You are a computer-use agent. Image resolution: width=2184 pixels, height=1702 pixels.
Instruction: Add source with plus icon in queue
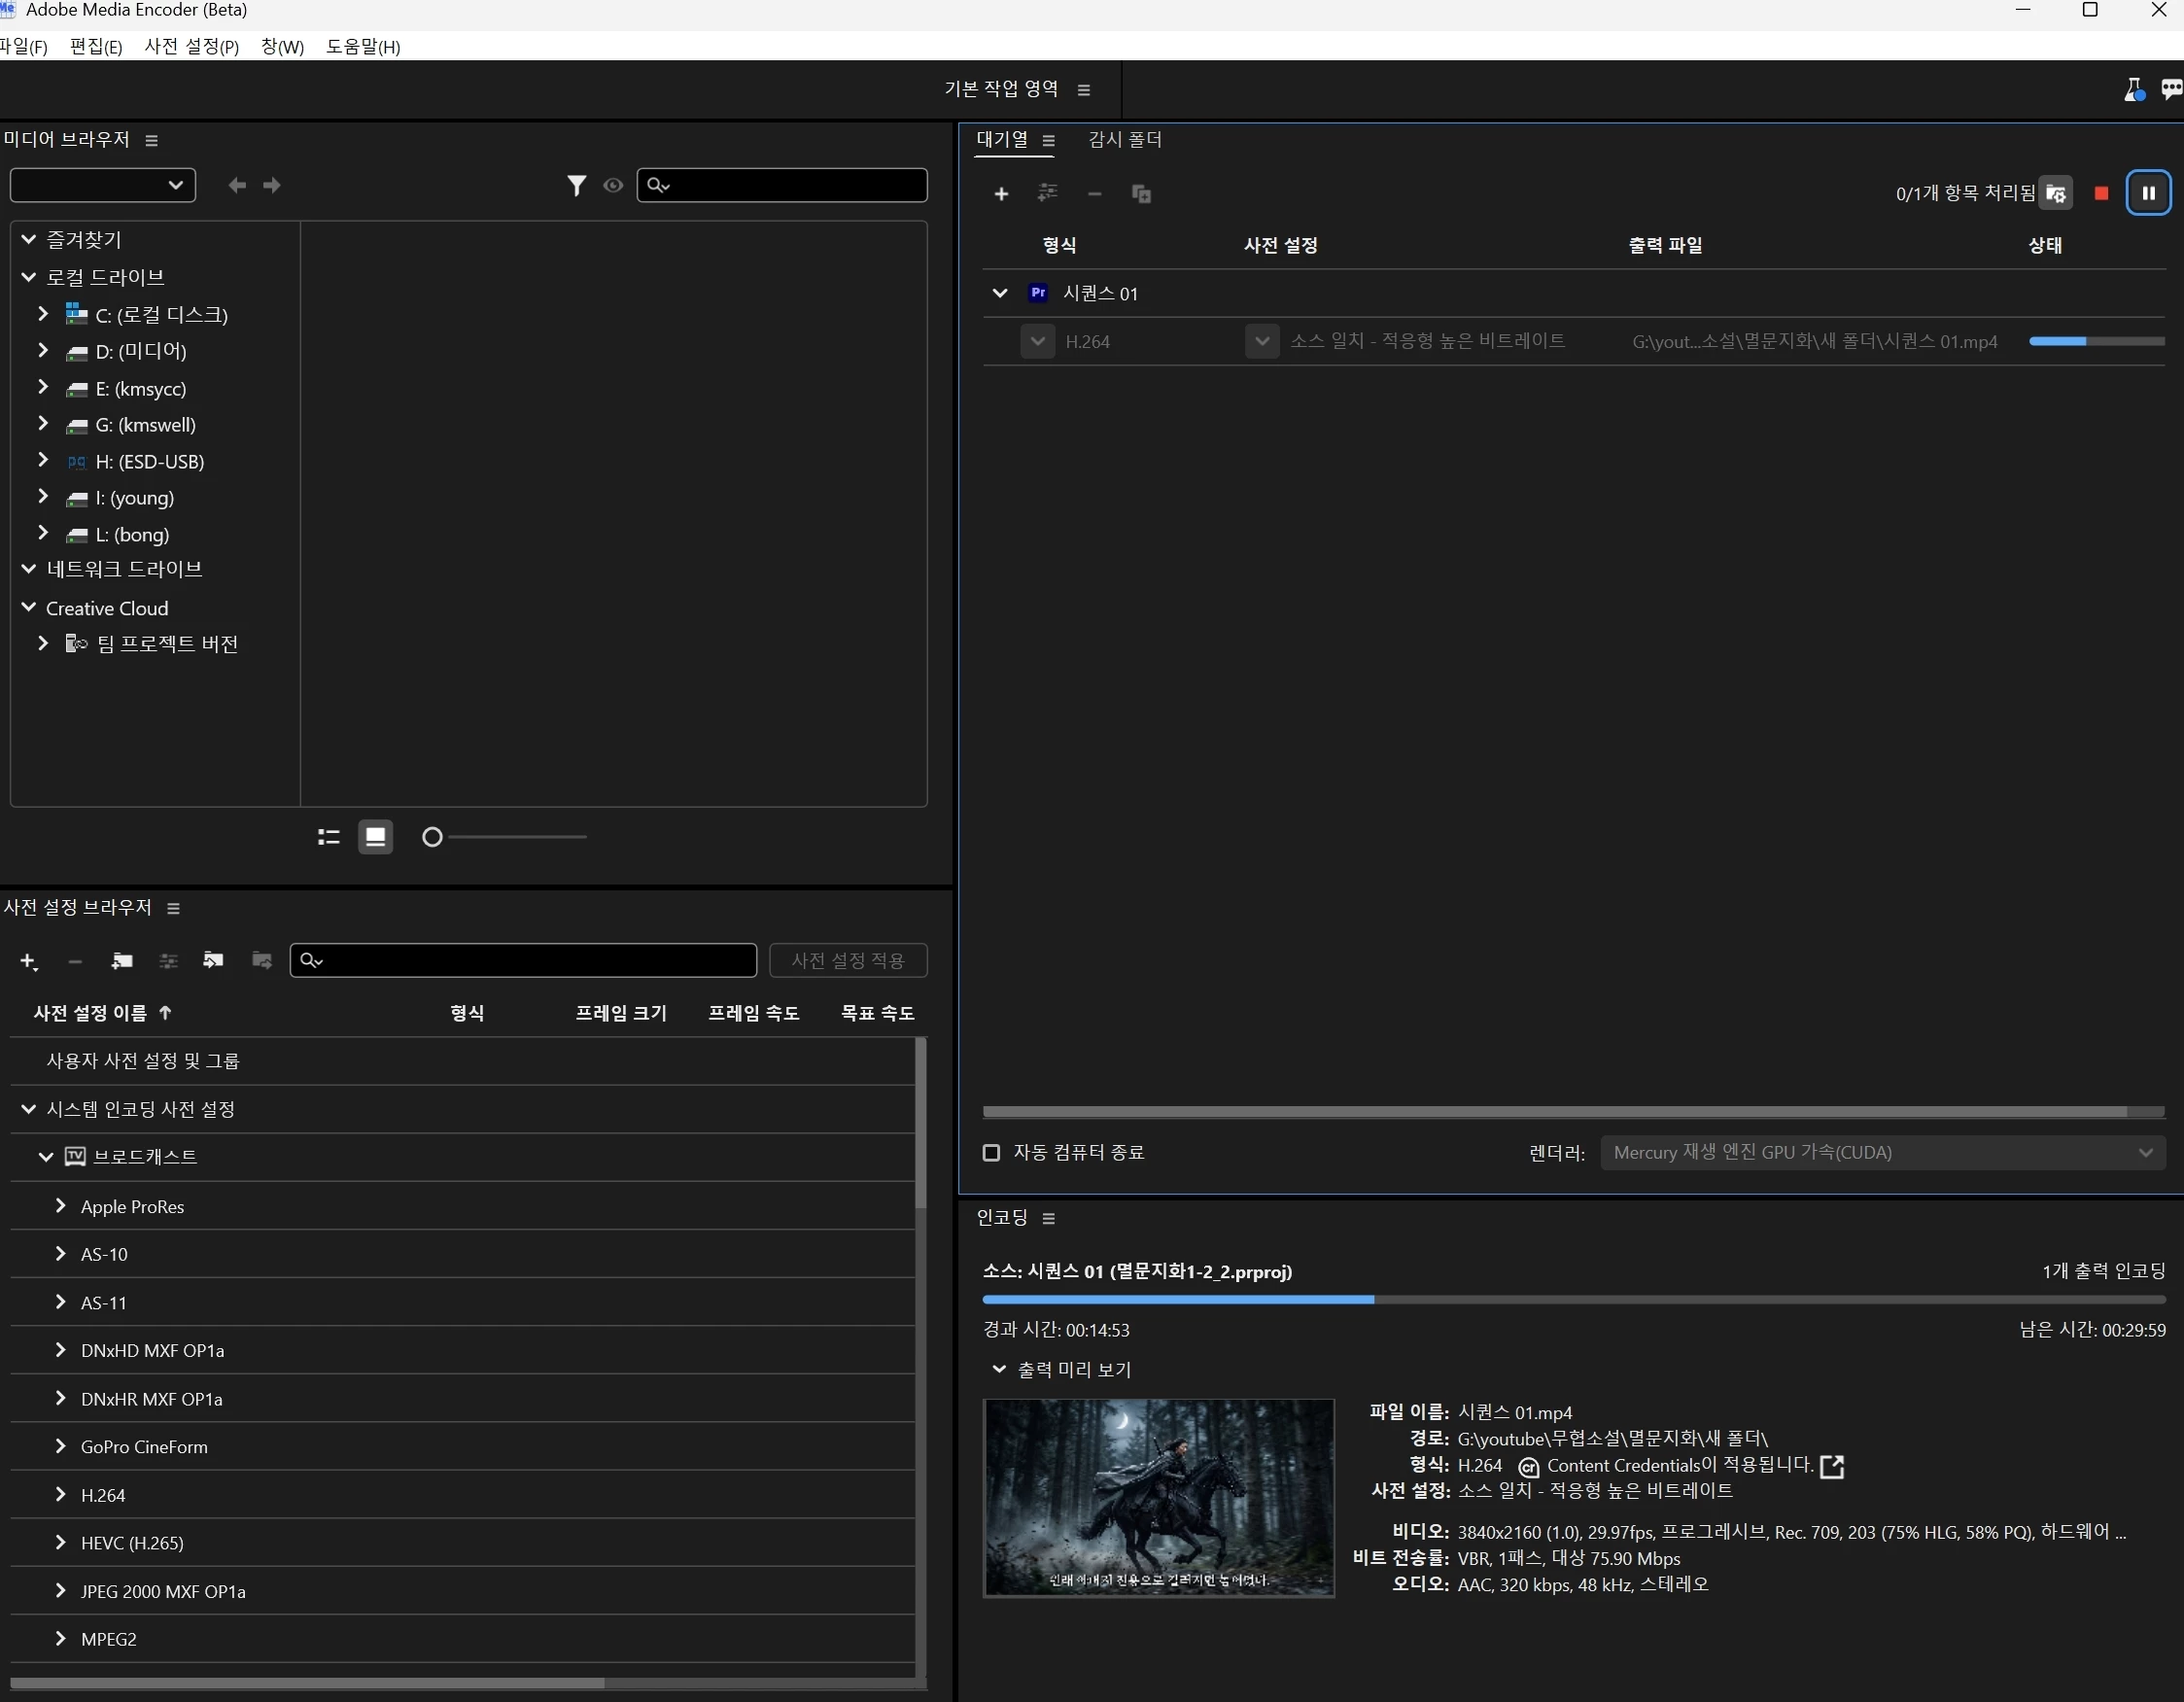(1001, 194)
